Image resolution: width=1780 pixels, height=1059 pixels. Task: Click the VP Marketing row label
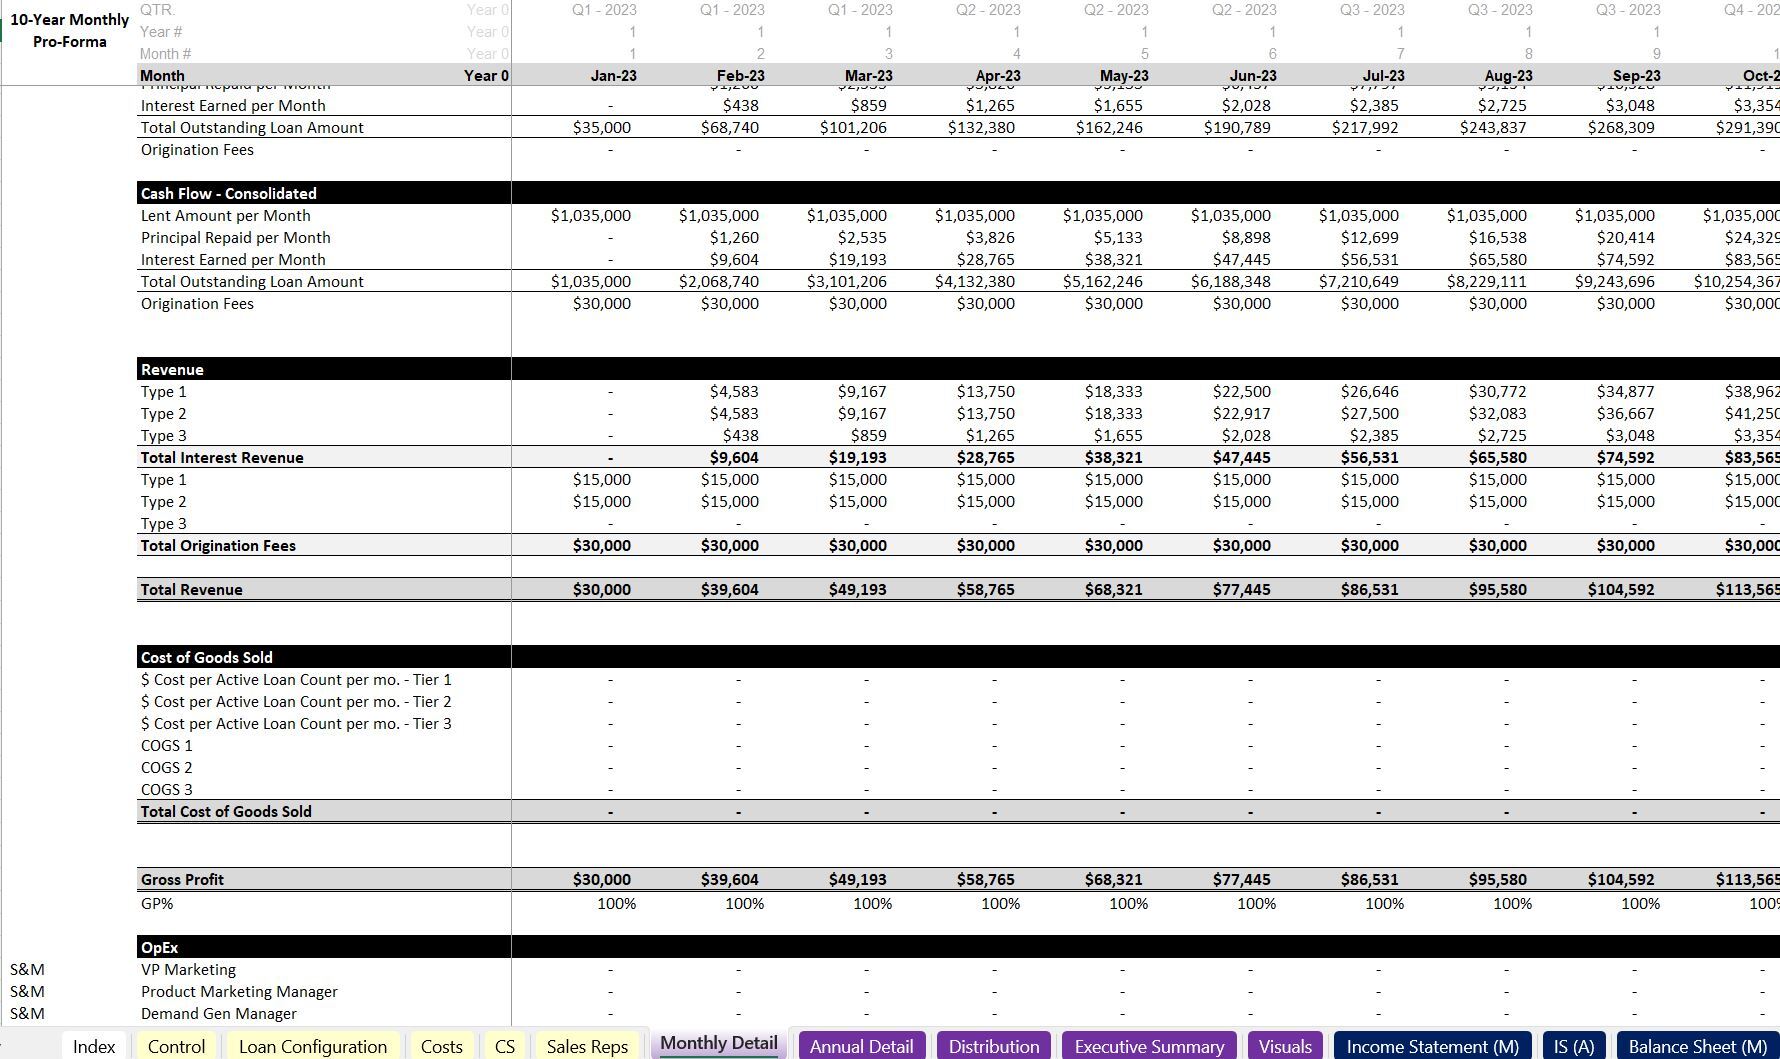(188, 969)
